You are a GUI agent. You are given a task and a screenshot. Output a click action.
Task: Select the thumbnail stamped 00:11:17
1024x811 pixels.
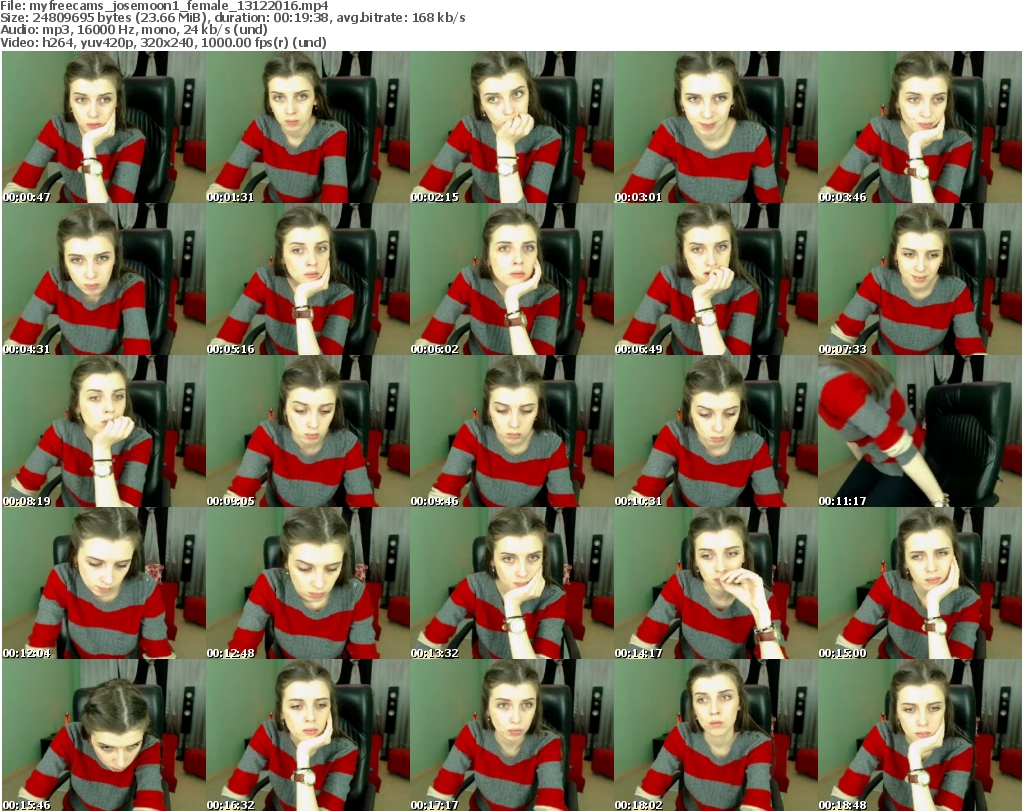[920, 432]
